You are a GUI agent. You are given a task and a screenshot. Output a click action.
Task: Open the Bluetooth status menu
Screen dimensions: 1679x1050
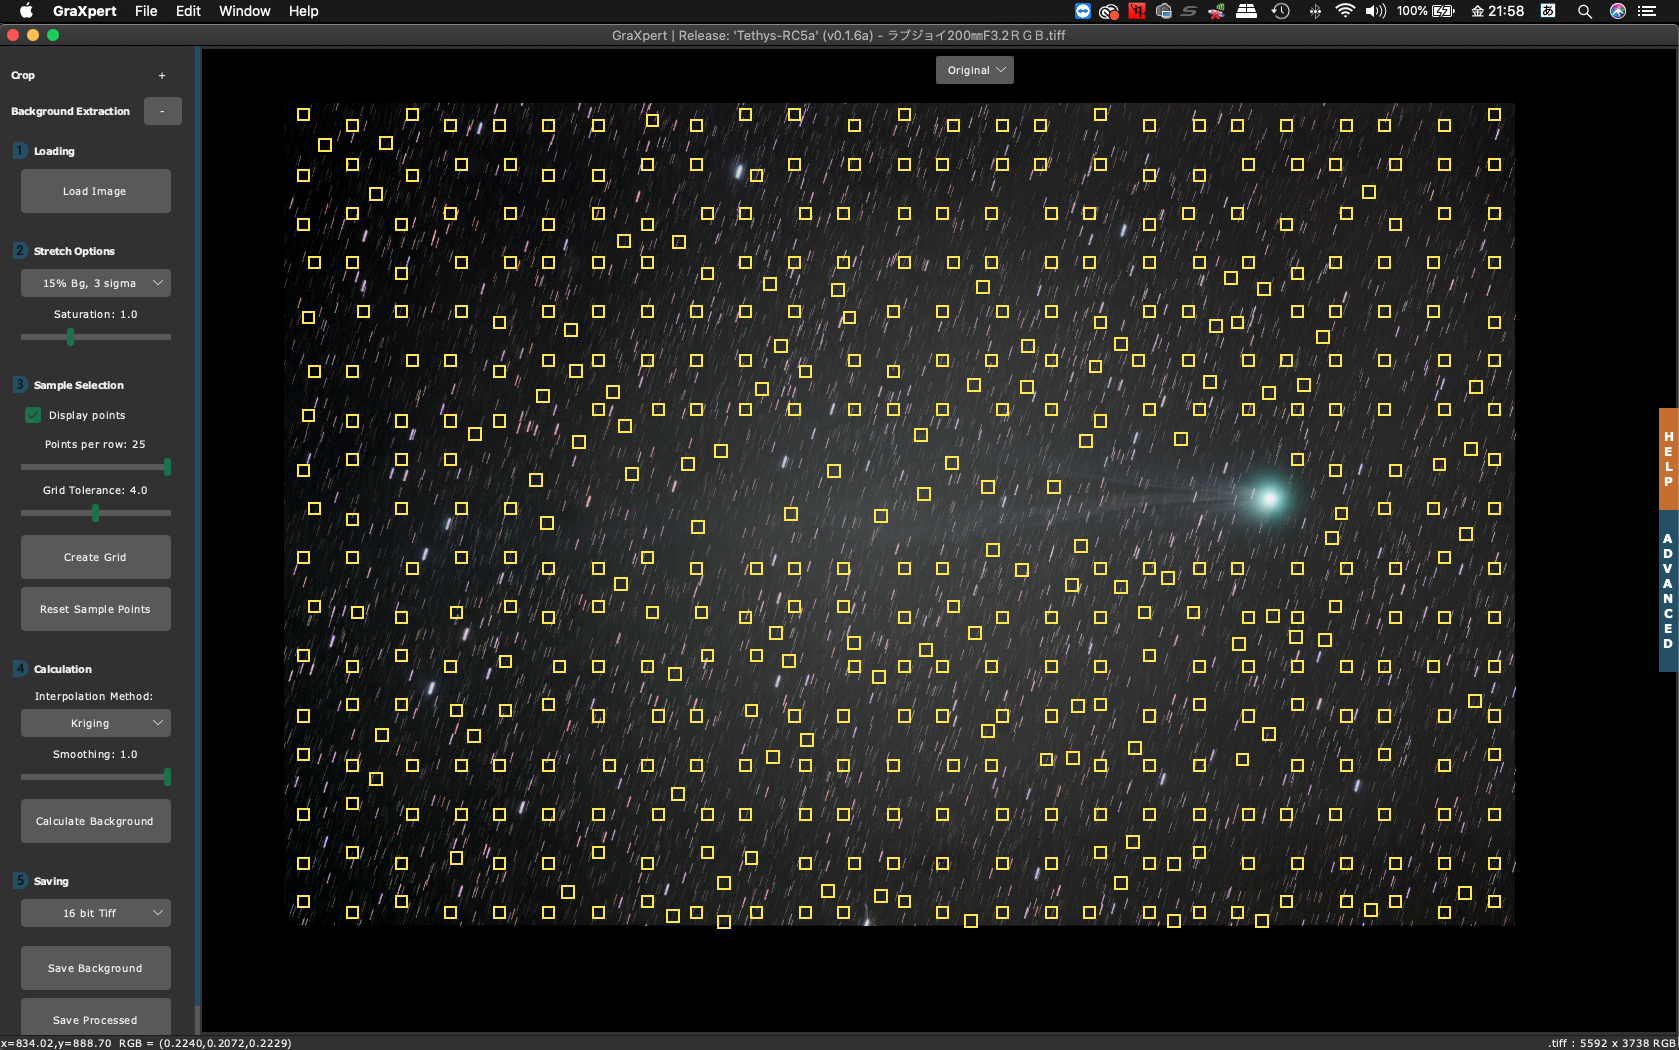(x=1315, y=11)
